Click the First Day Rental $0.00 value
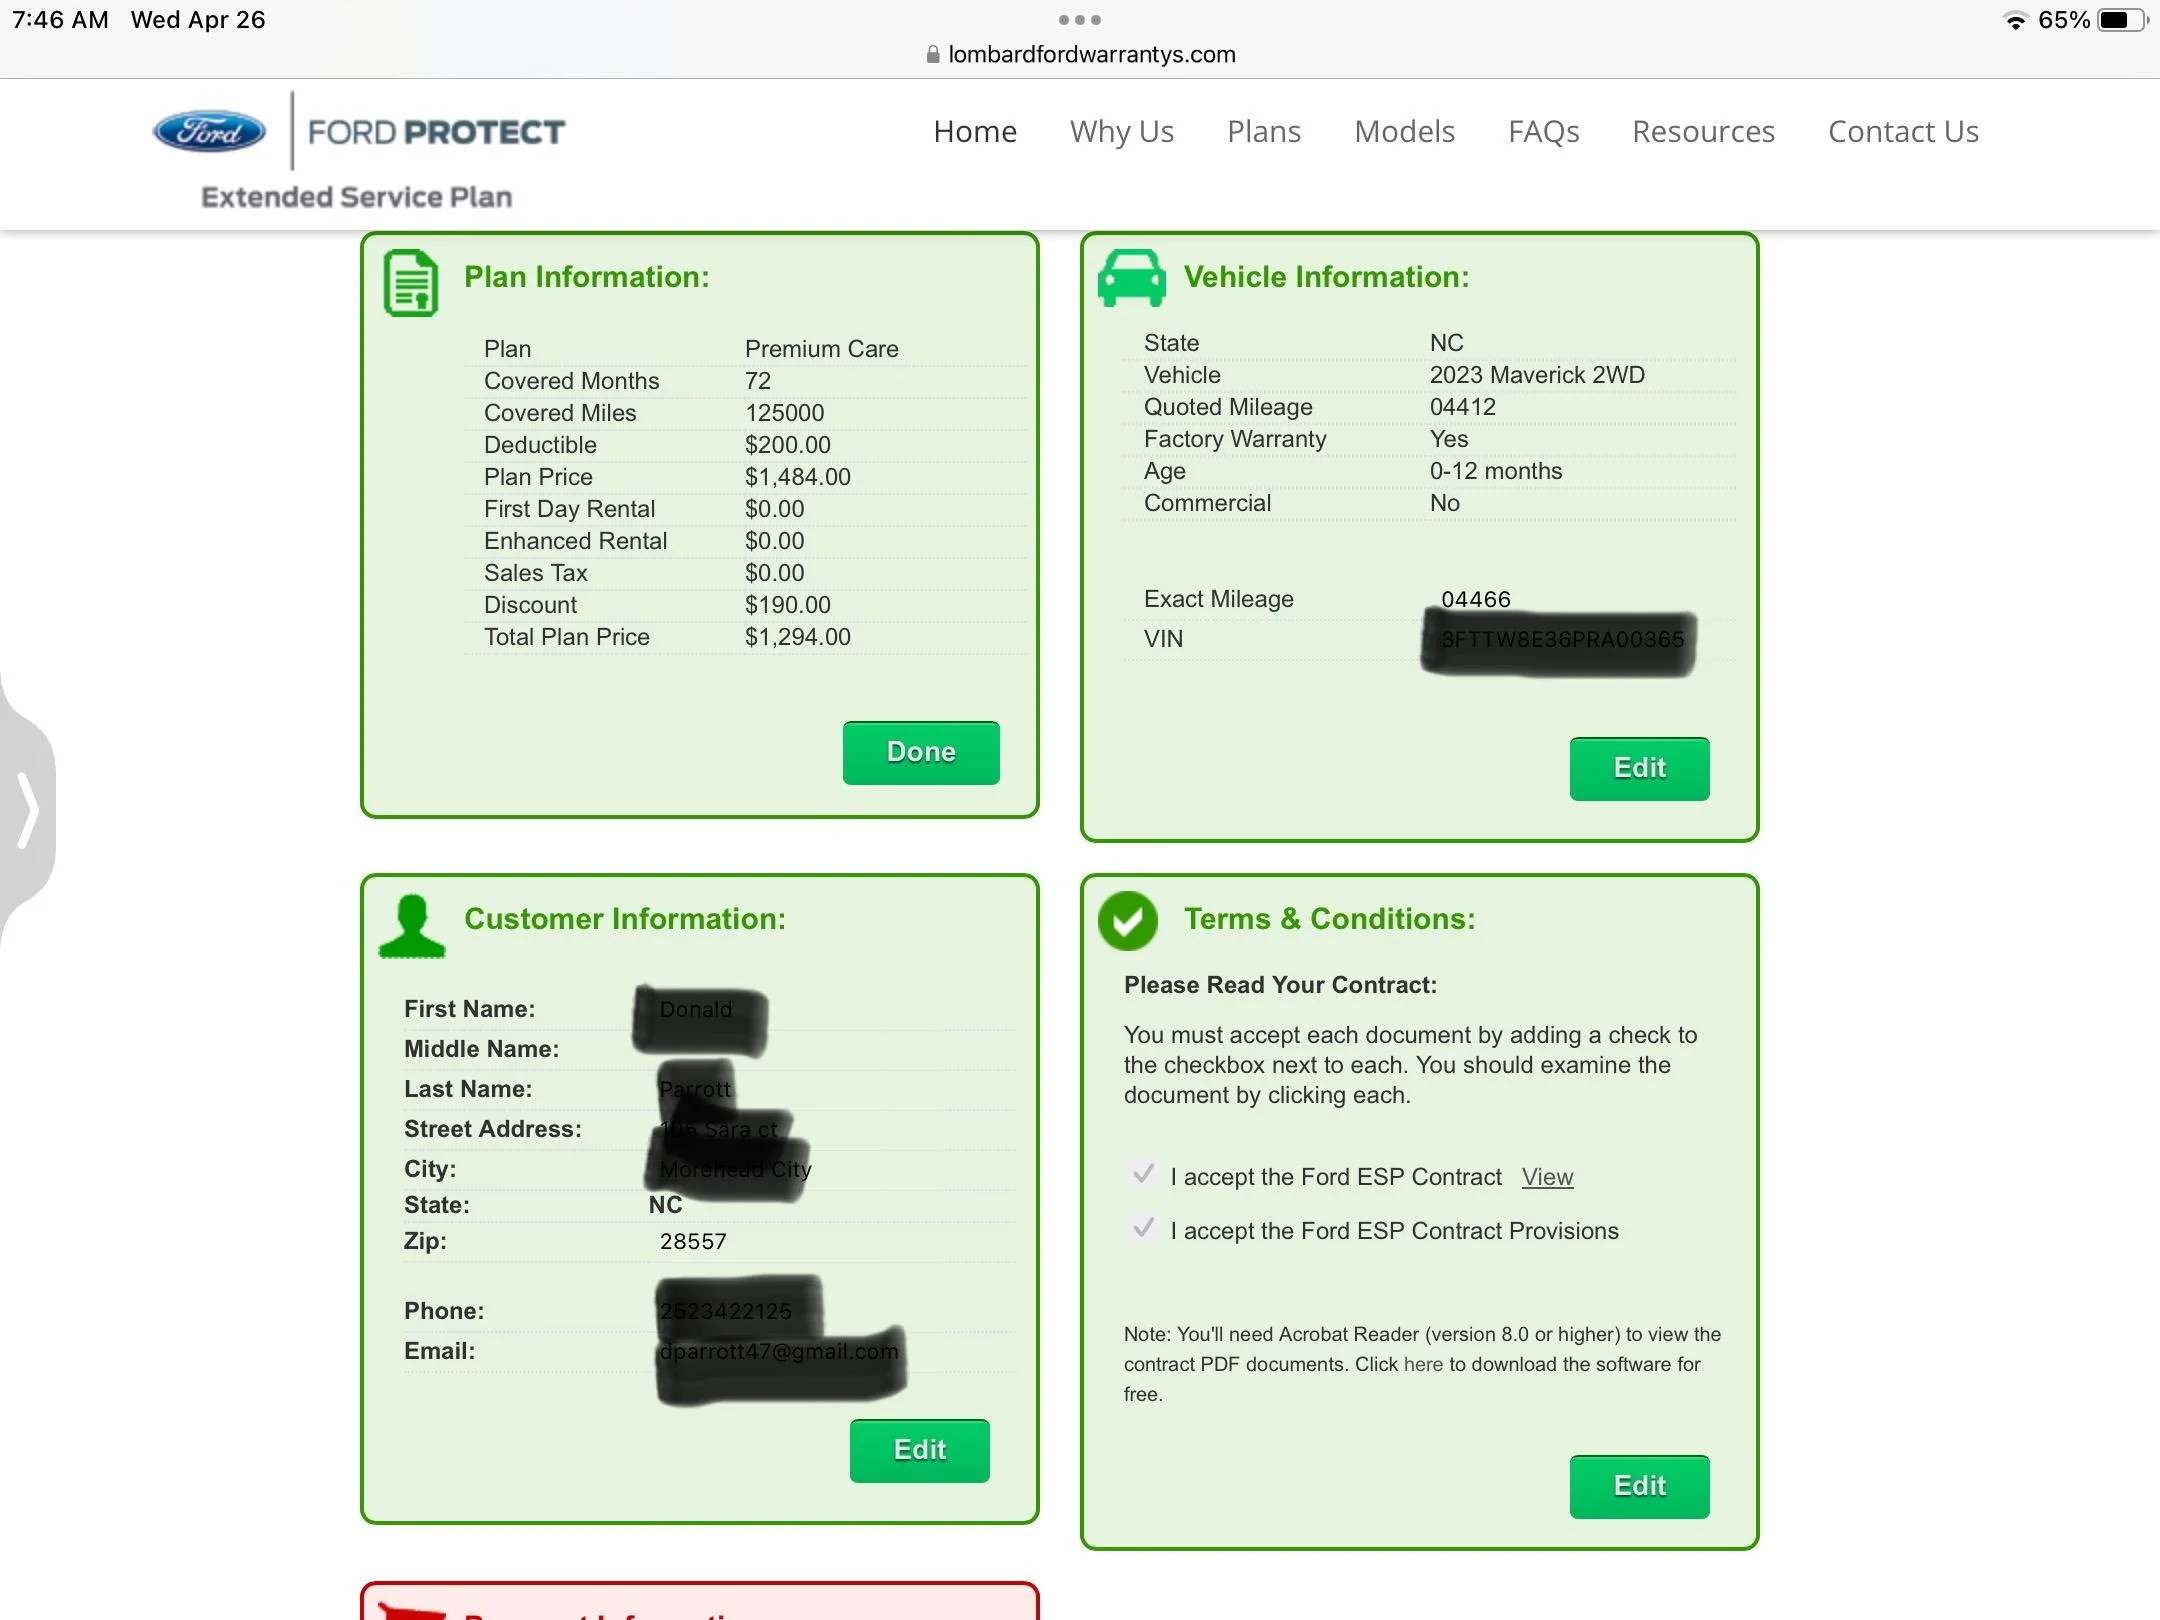Screen dimensions: 2160x1620 click(x=775, y=509)
